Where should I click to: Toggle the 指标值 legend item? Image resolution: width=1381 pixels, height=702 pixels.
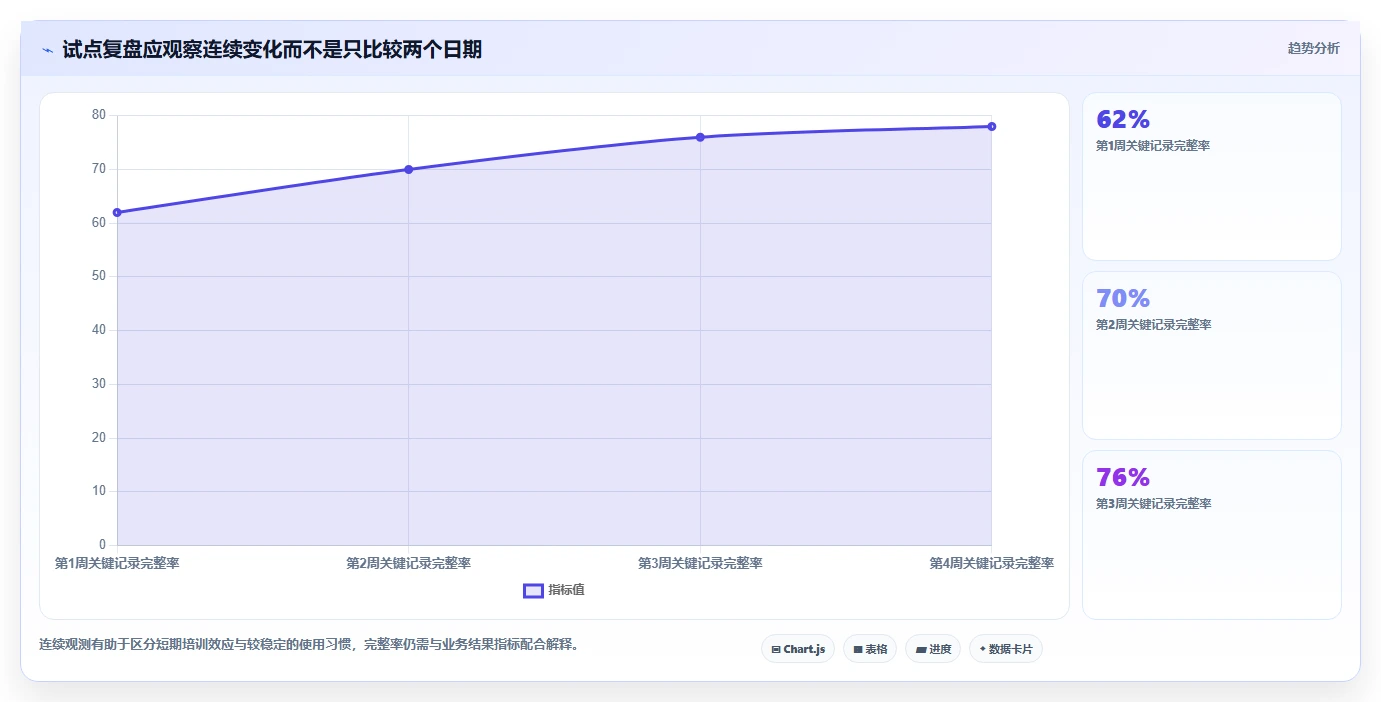tap(554, 590)
